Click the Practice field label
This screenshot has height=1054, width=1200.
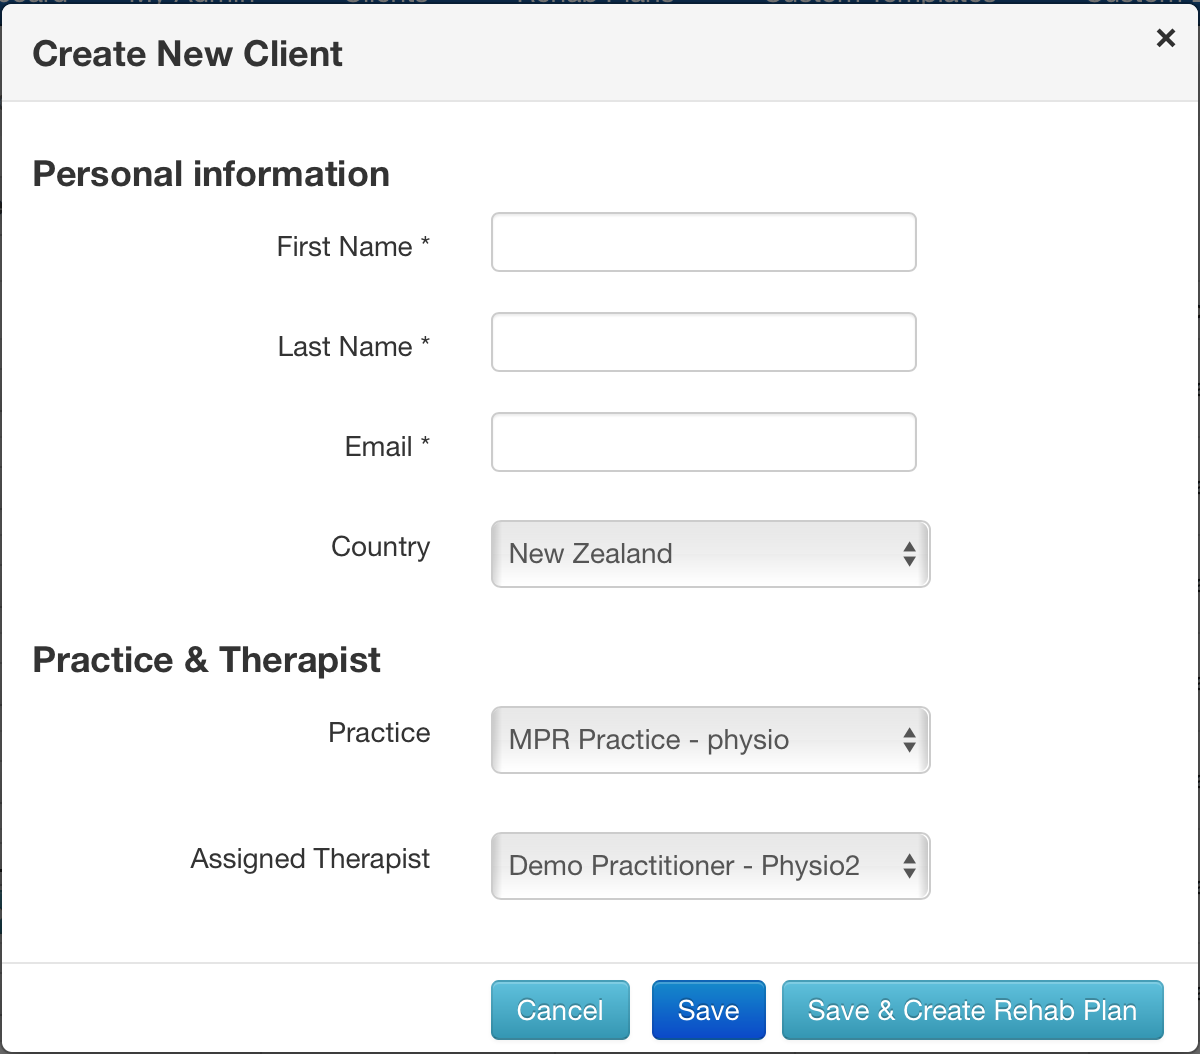pos(380,733)
